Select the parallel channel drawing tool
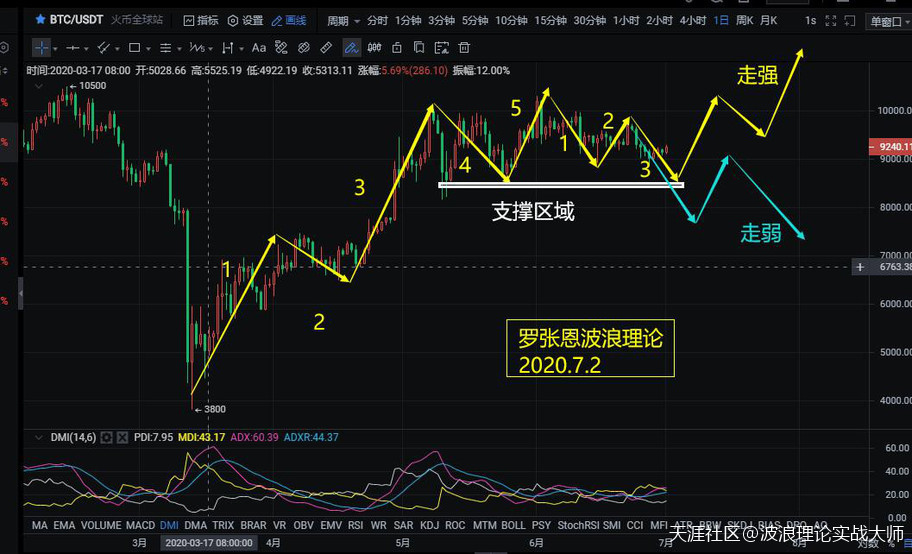 (104, 48)
